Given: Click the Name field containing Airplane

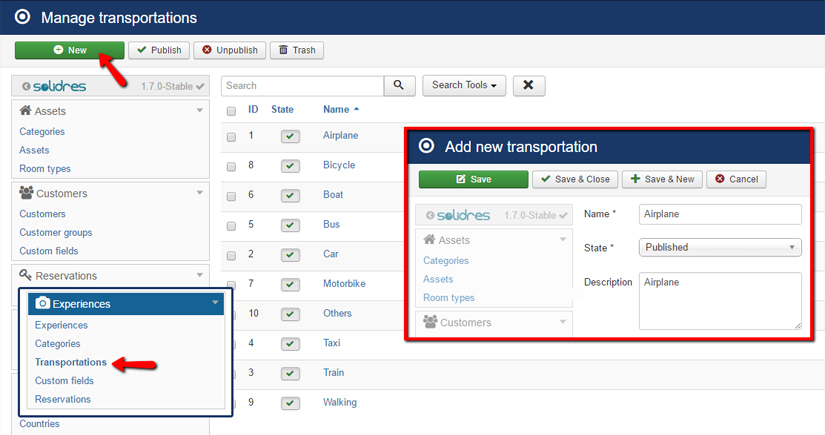Looking at the screenshot, I should click(720, 215).
